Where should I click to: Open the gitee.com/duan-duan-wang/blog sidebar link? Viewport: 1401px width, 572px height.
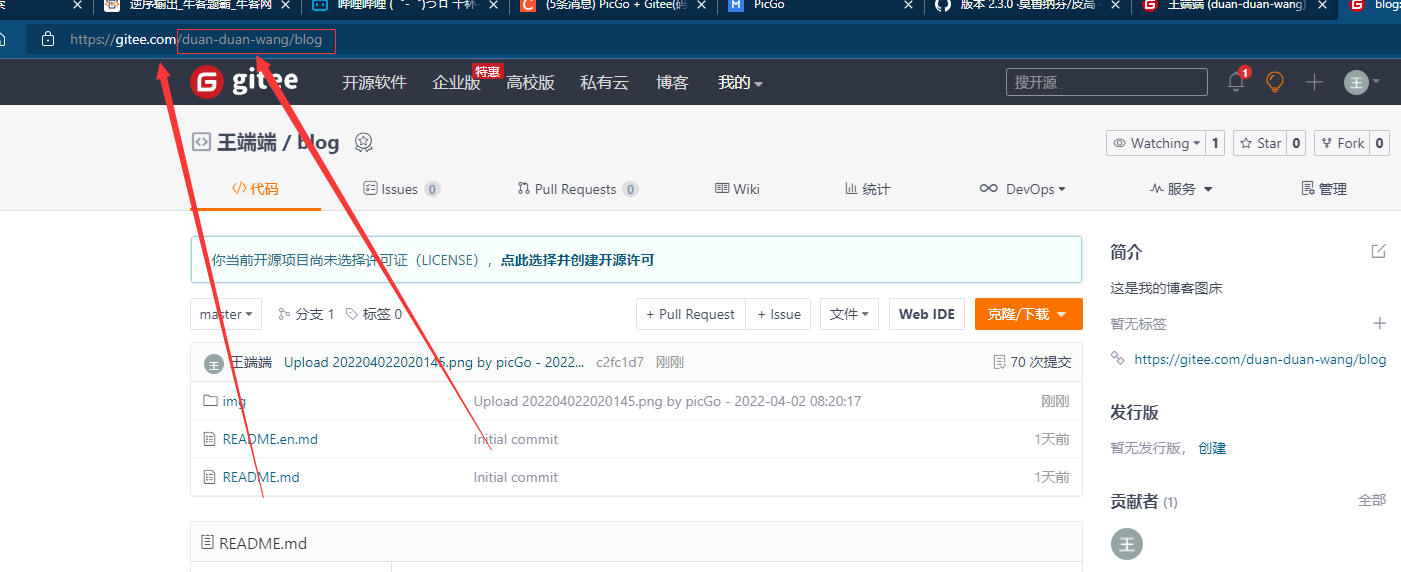[x=1260, y=359]
